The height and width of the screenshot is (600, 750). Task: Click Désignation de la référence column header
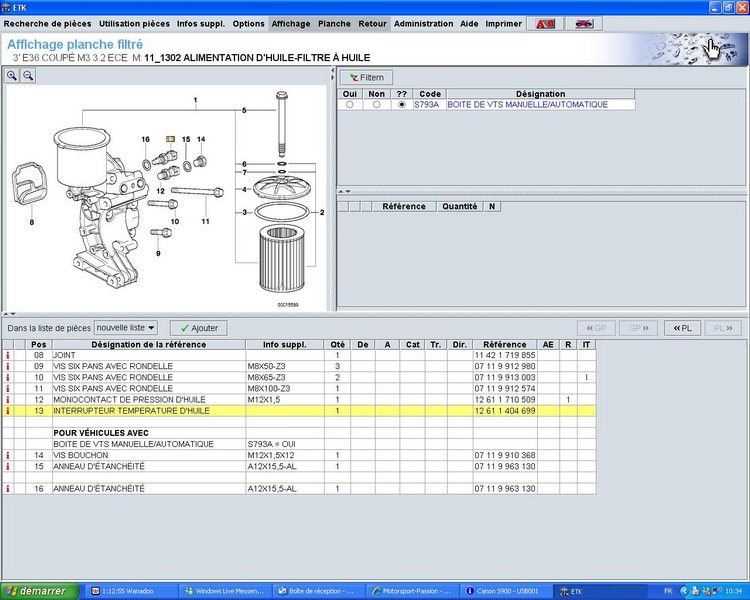(148, 344)
